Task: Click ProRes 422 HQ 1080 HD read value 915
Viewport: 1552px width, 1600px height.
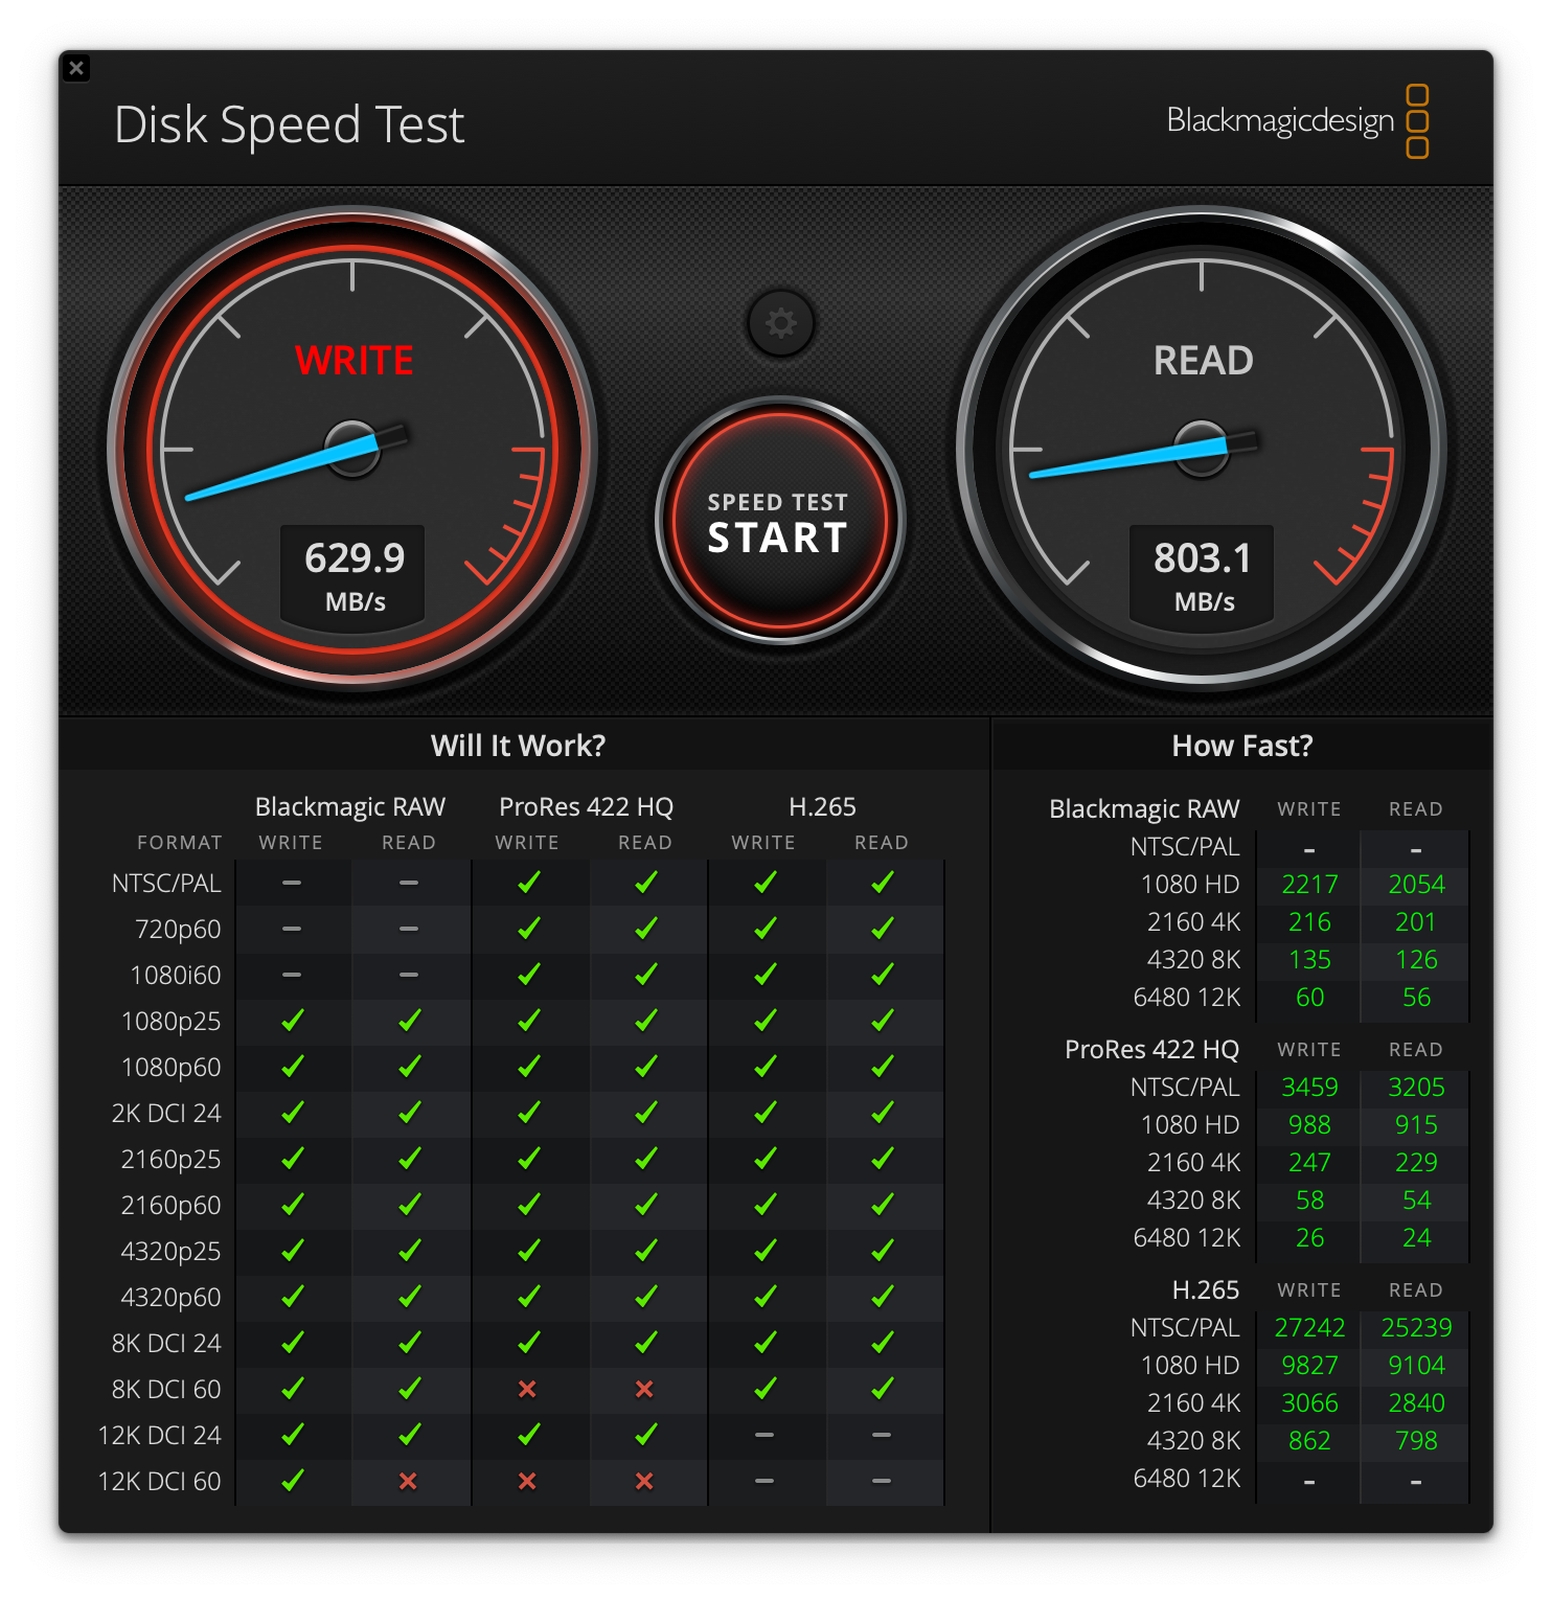Action: coord(1416,1125)
